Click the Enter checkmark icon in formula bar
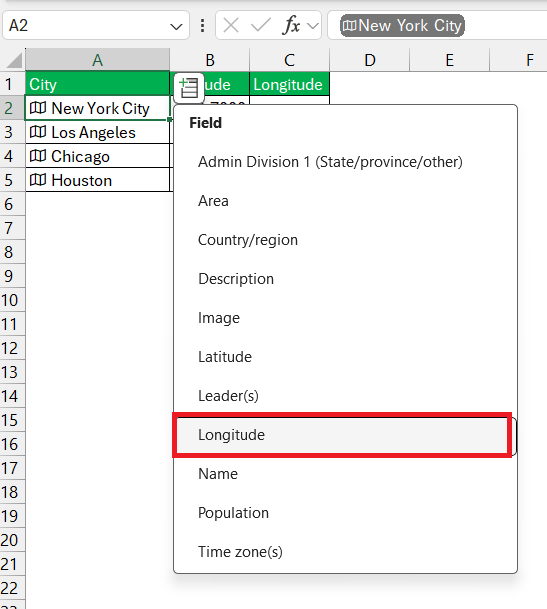547x609 pixels. 261,26
